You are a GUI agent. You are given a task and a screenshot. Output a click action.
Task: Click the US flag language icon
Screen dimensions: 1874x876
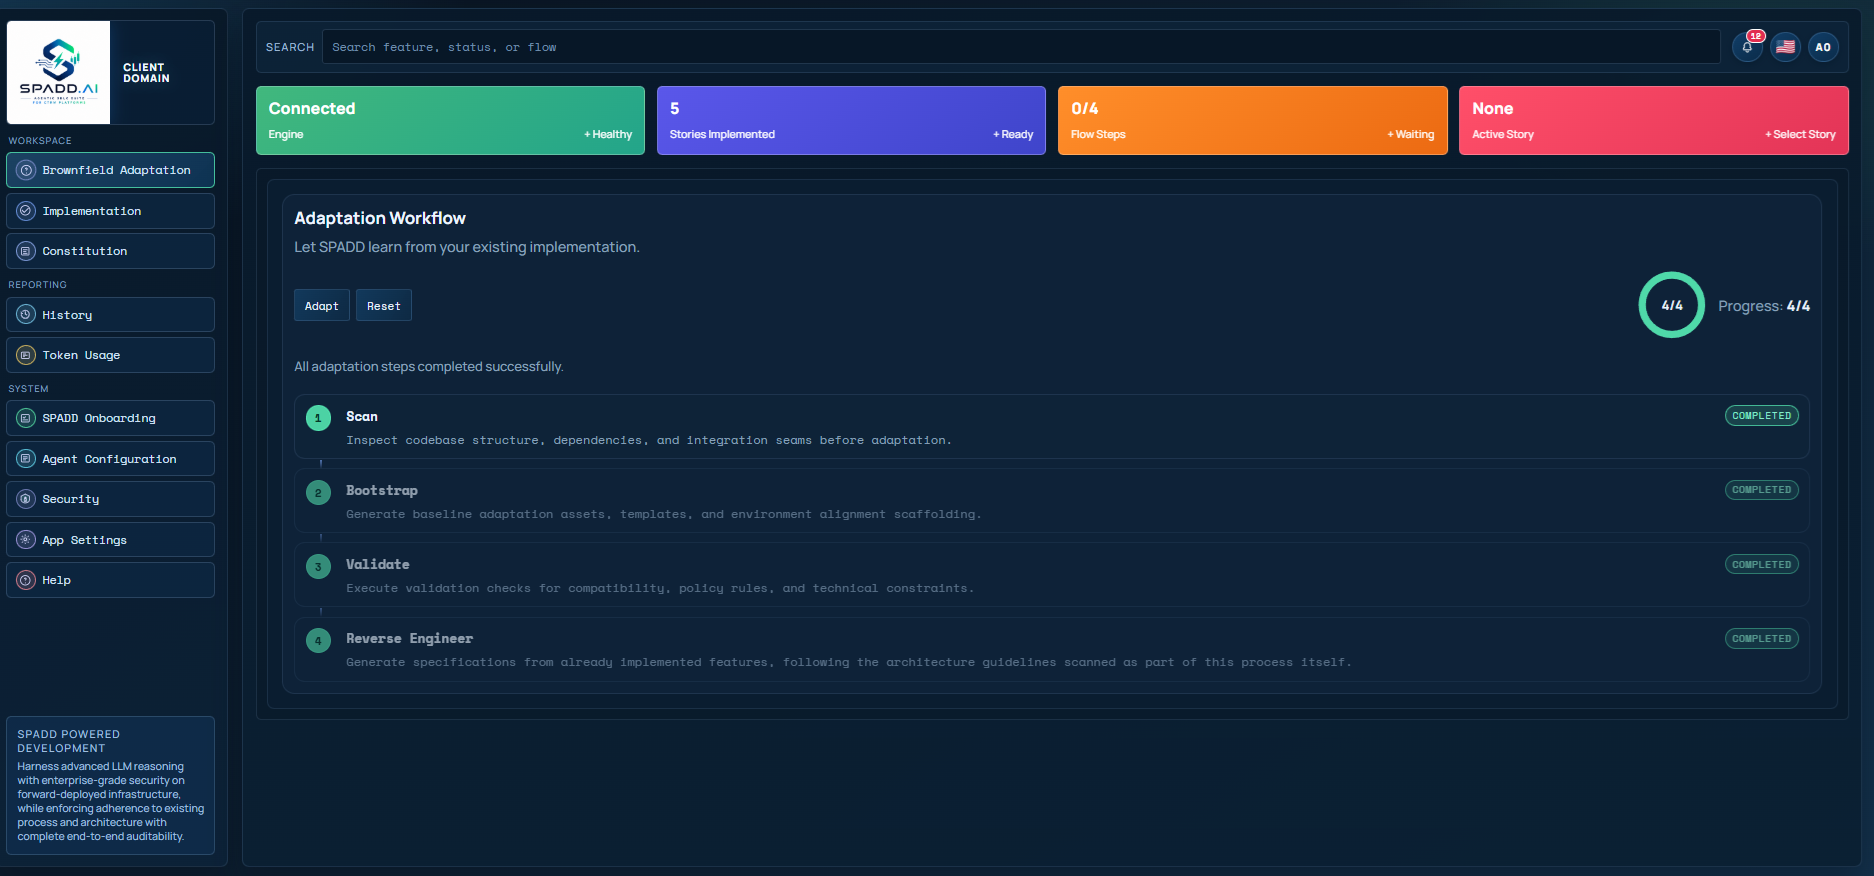coord(1785,47)
